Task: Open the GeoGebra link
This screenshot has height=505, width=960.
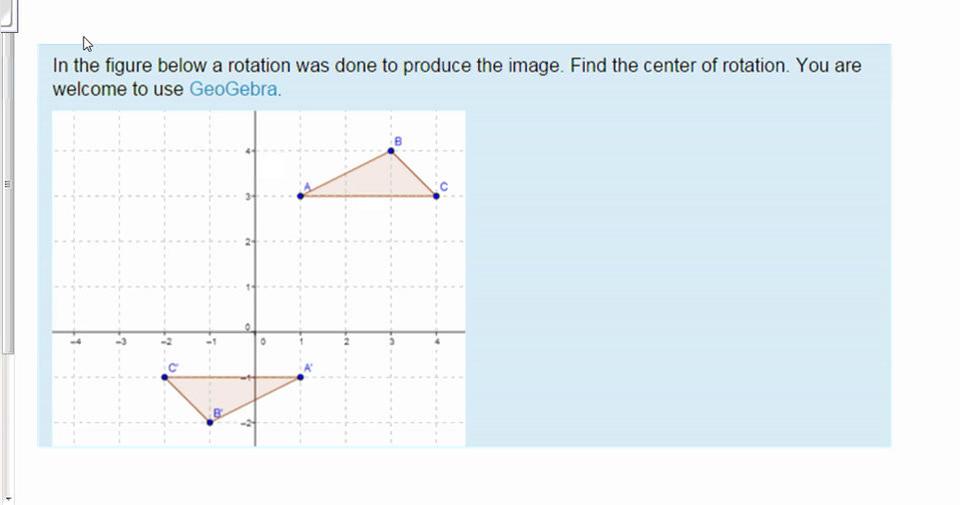Action: tap(233, 89)
